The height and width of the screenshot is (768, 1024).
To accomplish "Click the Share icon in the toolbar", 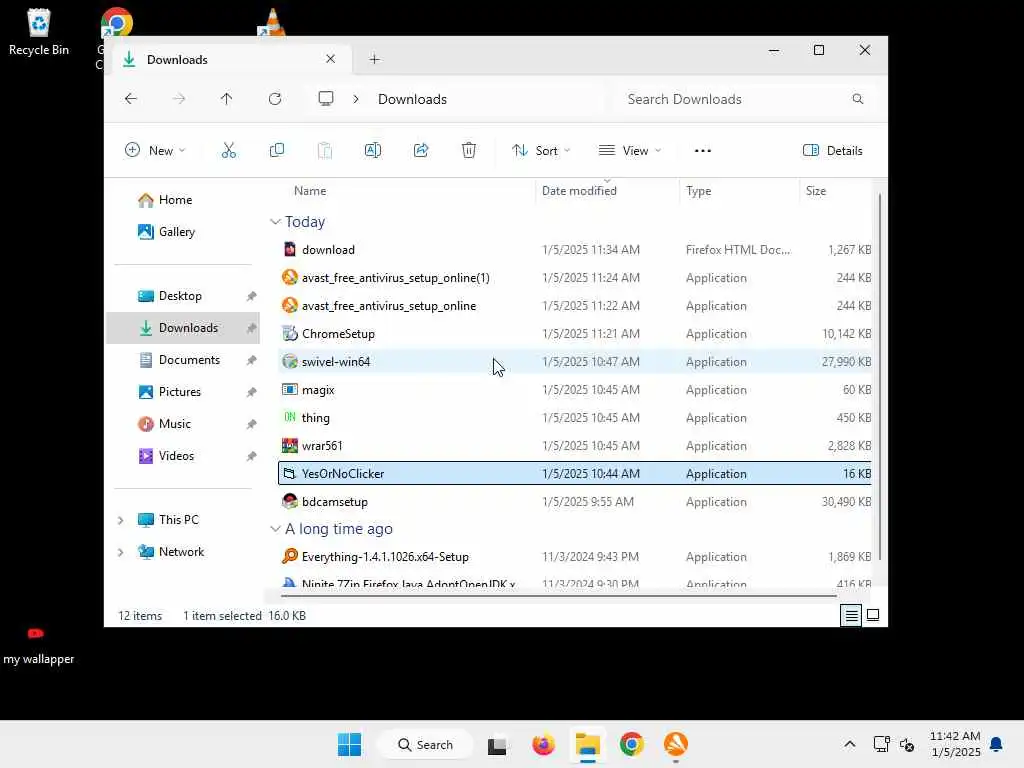I will (421, 150).
